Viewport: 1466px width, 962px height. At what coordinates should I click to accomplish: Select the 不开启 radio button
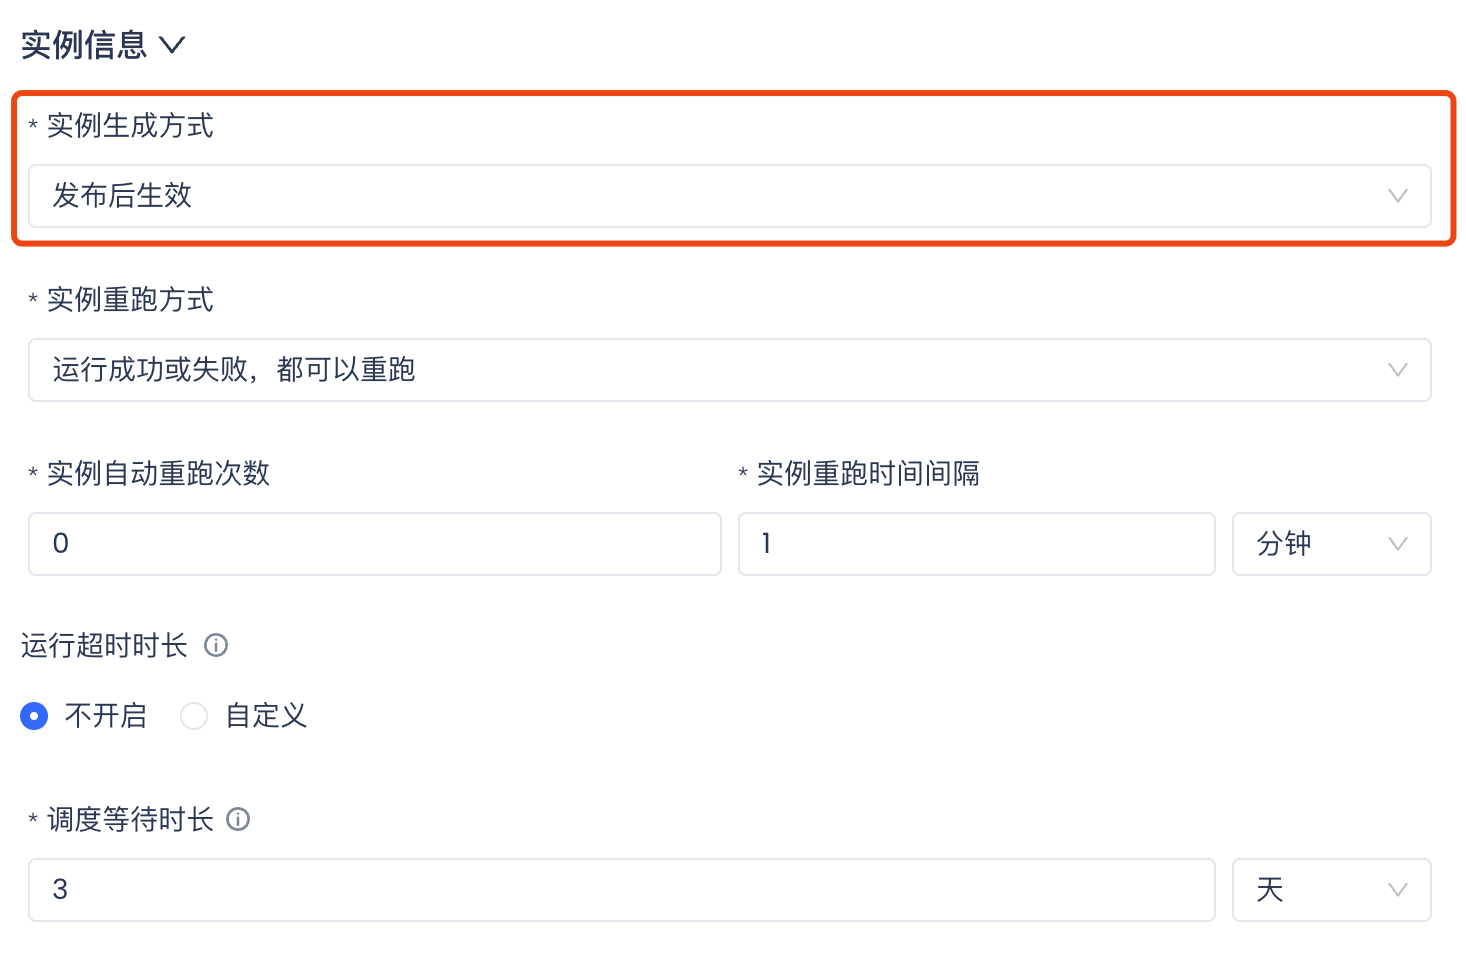pos(34,716)
